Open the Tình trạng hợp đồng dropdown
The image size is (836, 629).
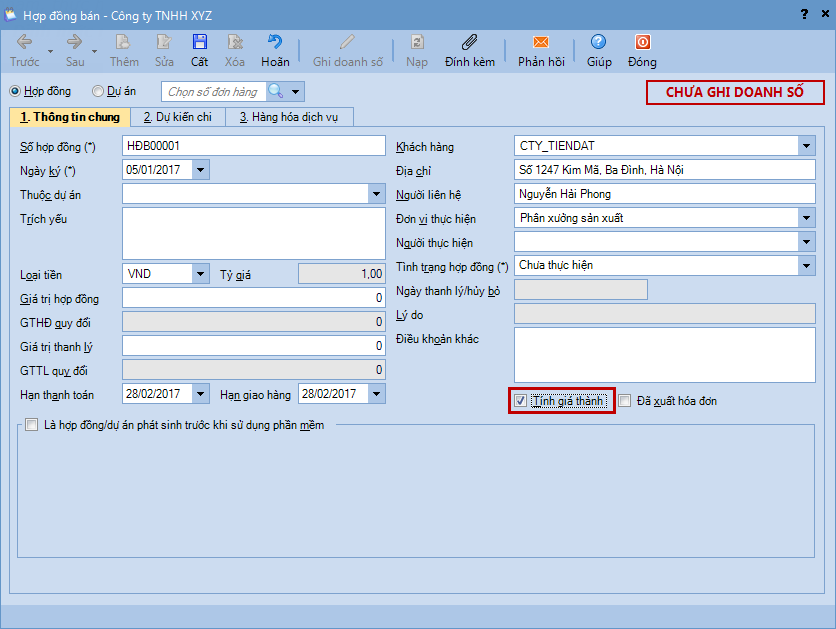tap(806, 266)
